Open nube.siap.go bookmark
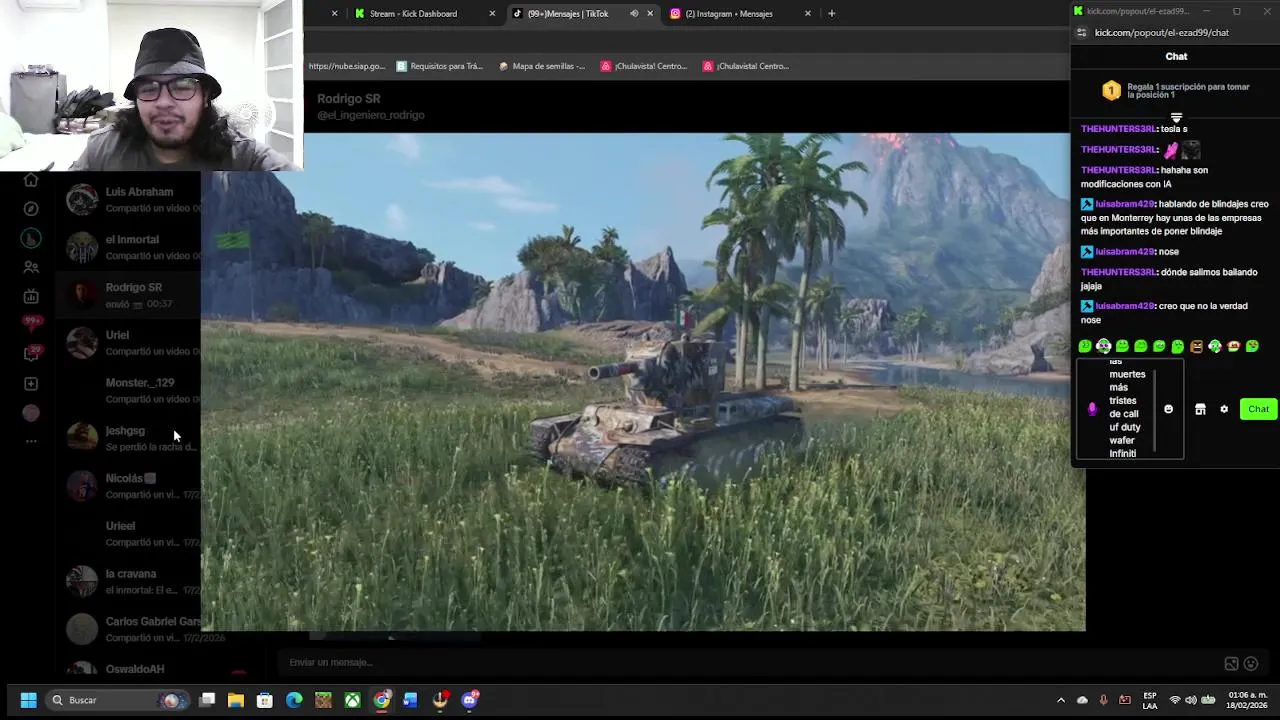The height and width of the screenshot is (720, 1280). tap(346, 66)
